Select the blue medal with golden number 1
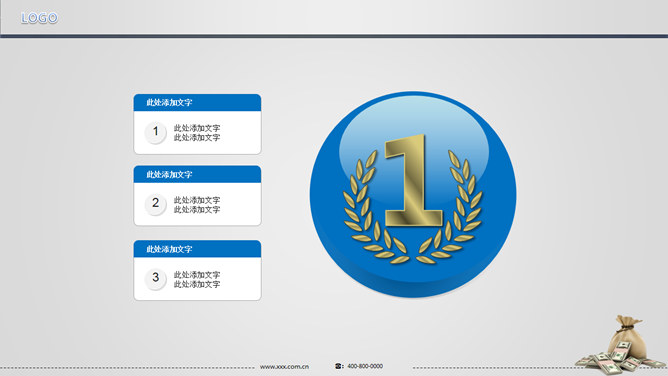The image size is (668, 376). [x=413, y=194]
